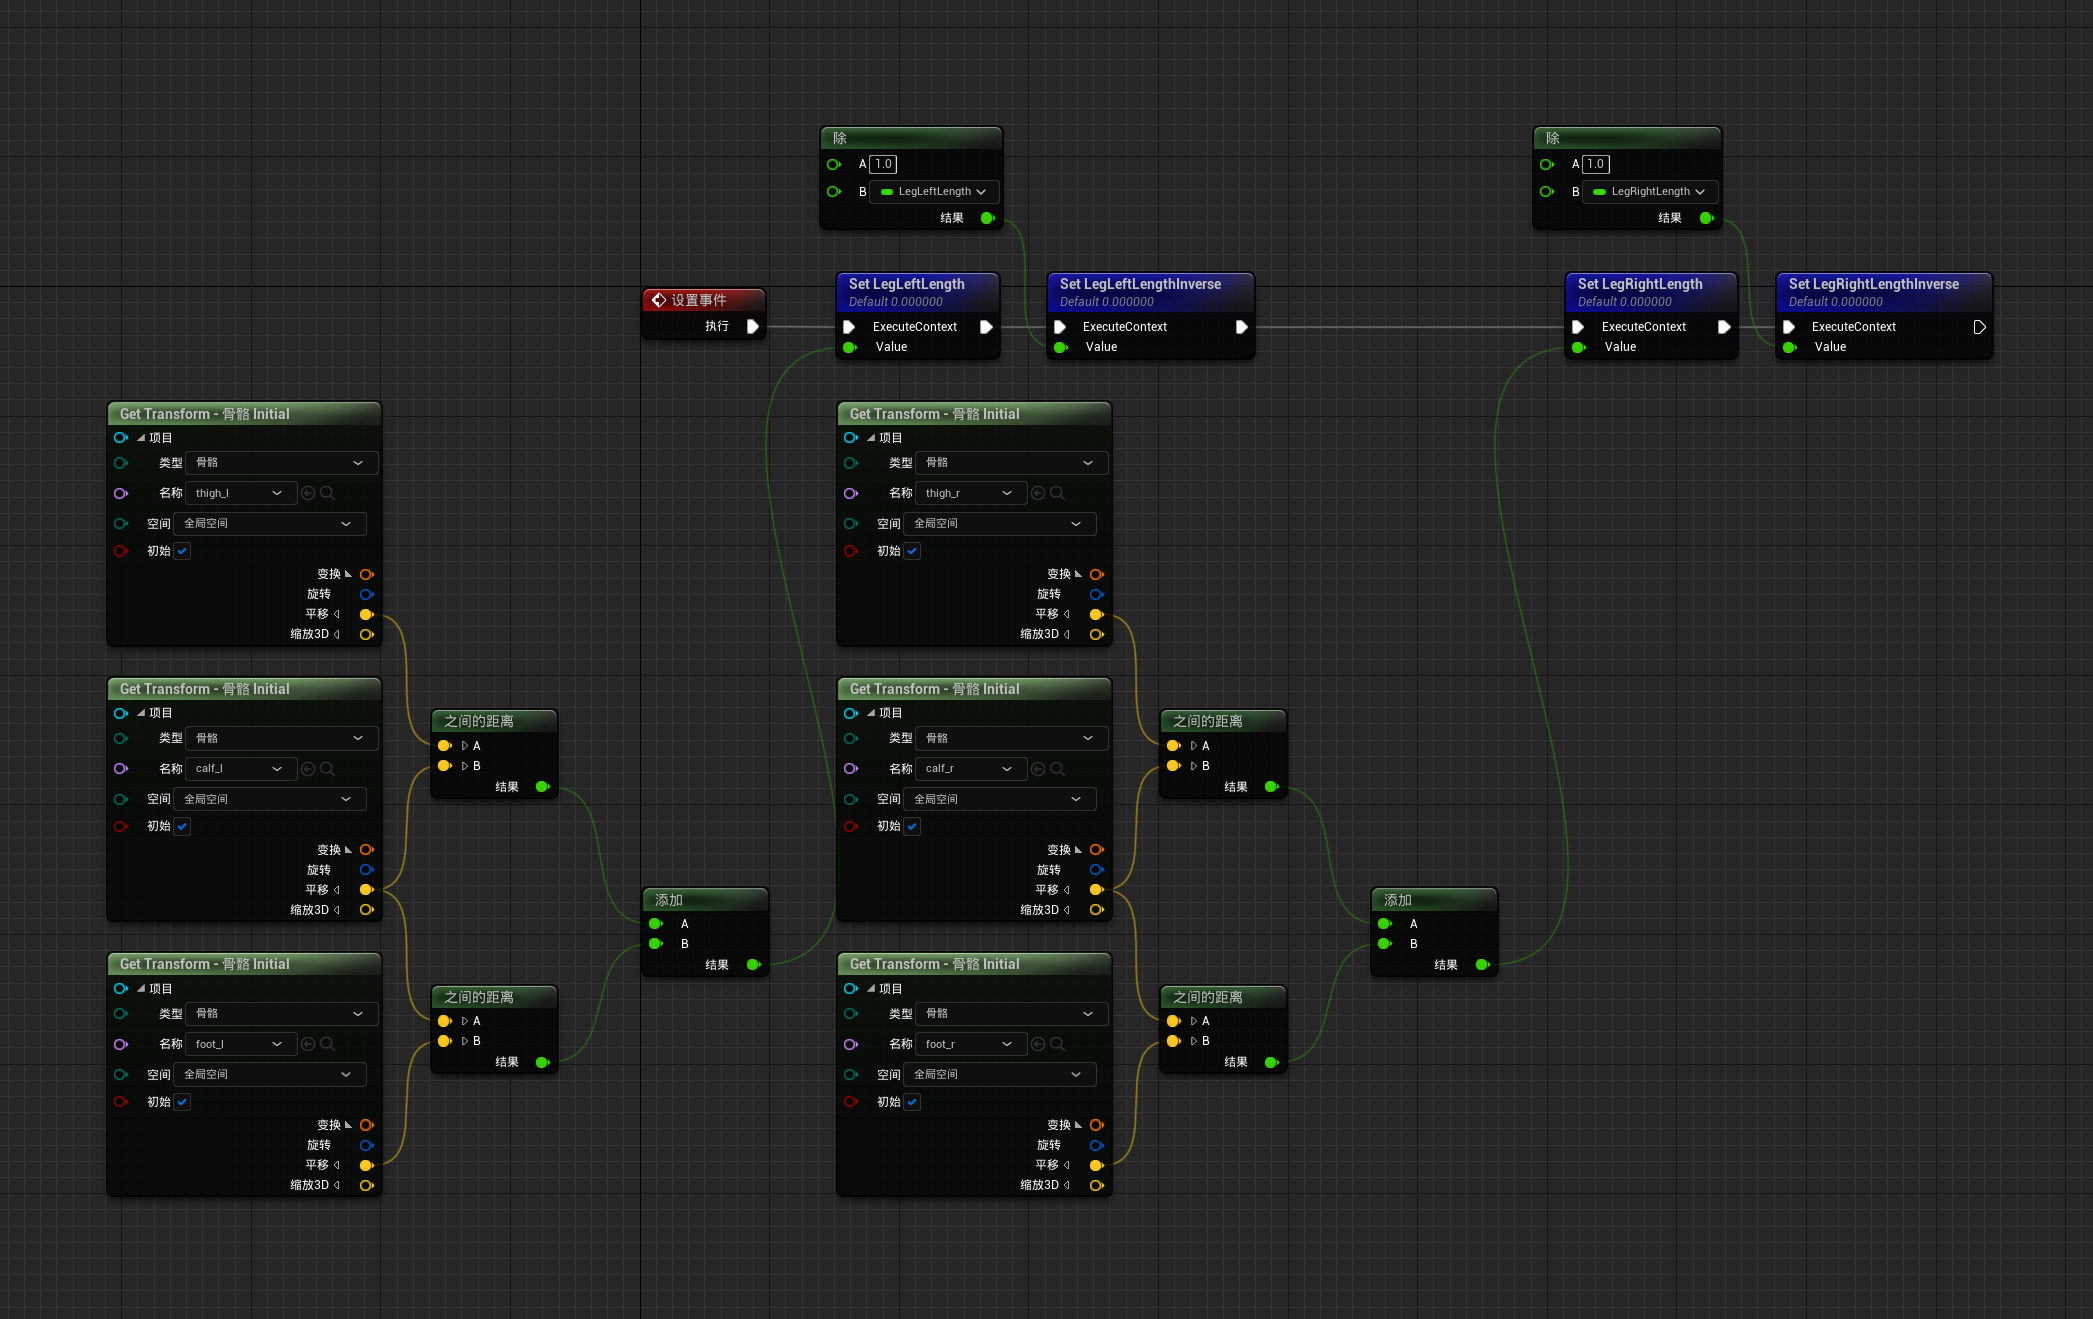This screenshot has height=1319, width=2093.
Task: Uncheck 初始 checkbox on thigh_l Get Transform
Action: pos(182,551)
